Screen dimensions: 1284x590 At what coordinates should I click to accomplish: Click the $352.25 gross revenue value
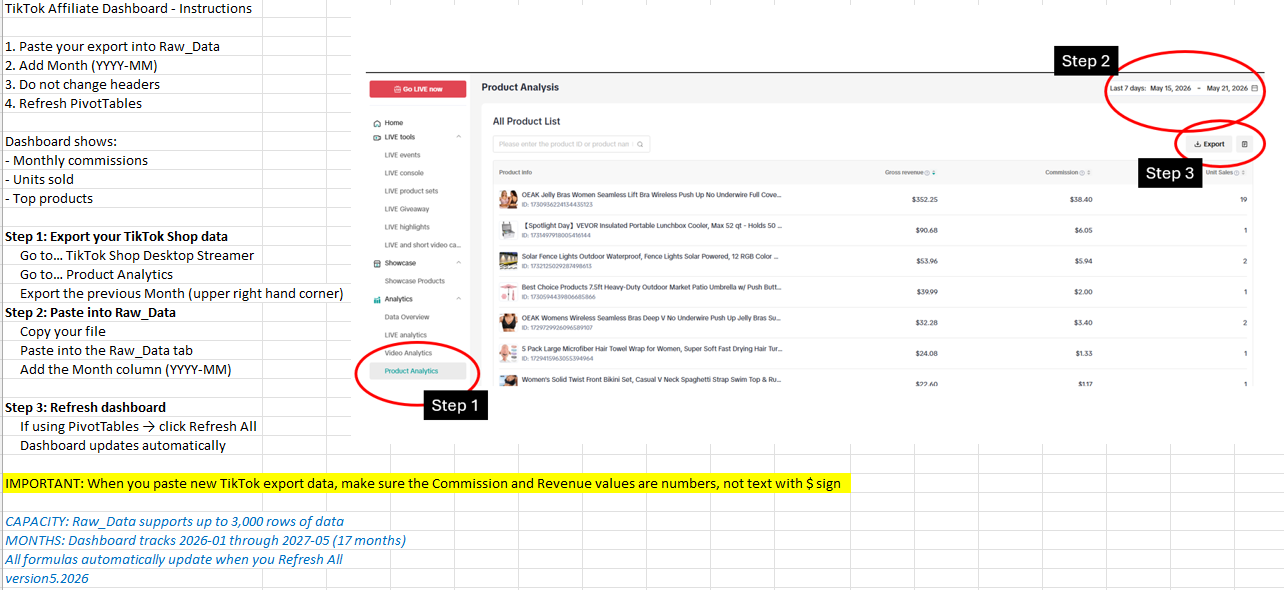(x=925, y=199)
